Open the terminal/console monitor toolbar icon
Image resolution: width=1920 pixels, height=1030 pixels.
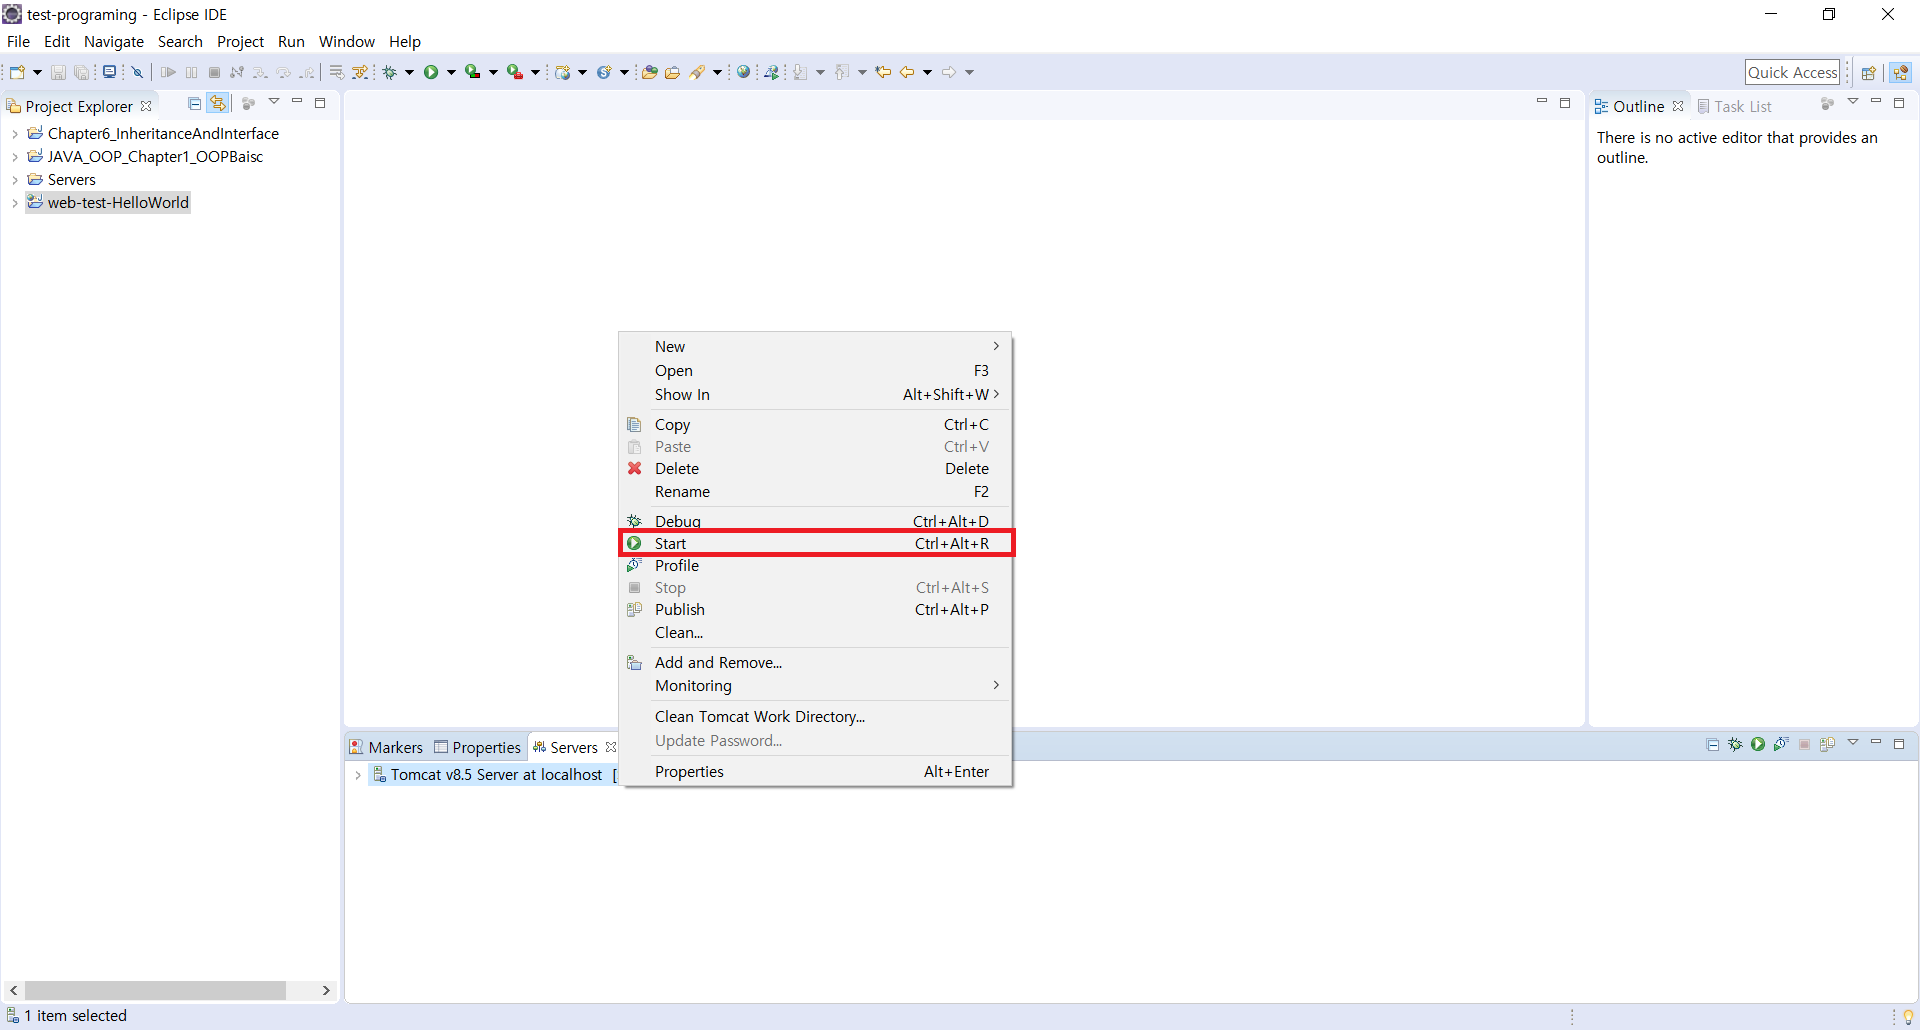pyautogui.click(x=109, y=72)
